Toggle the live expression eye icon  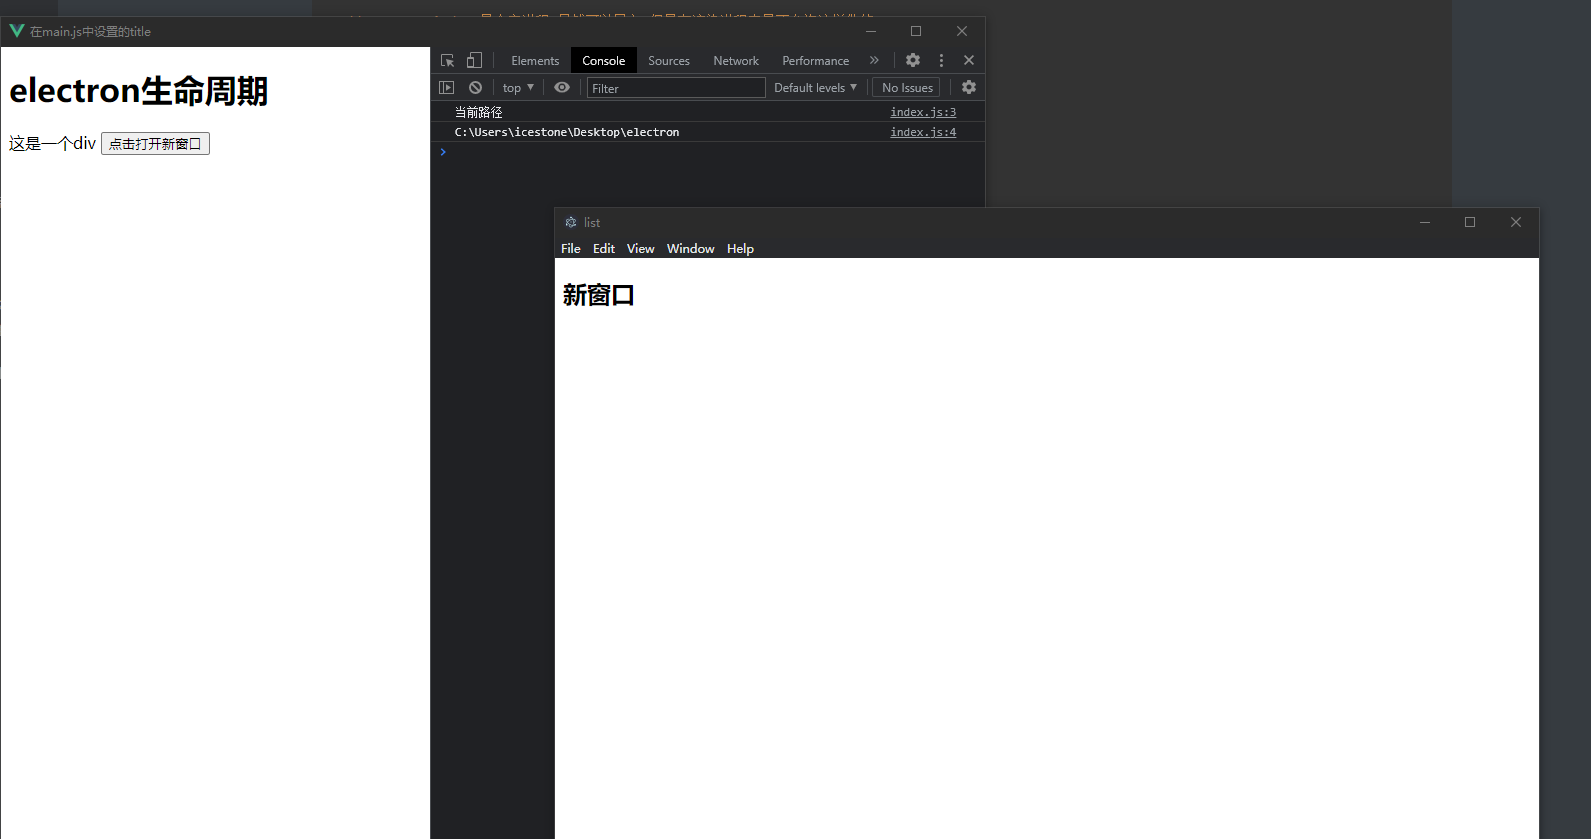[562, 88]
